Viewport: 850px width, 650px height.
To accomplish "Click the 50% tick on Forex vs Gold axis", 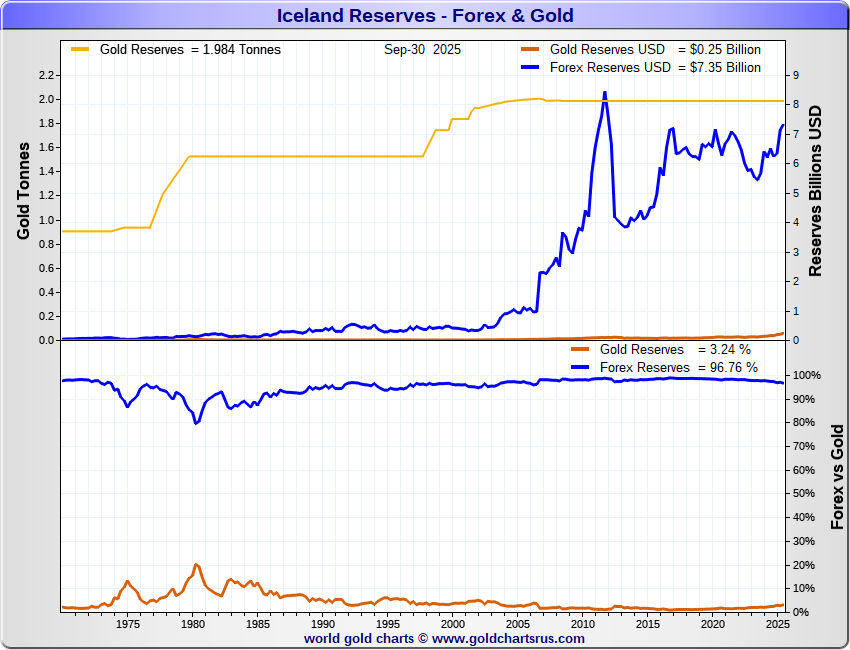I will tap(804, 493).
